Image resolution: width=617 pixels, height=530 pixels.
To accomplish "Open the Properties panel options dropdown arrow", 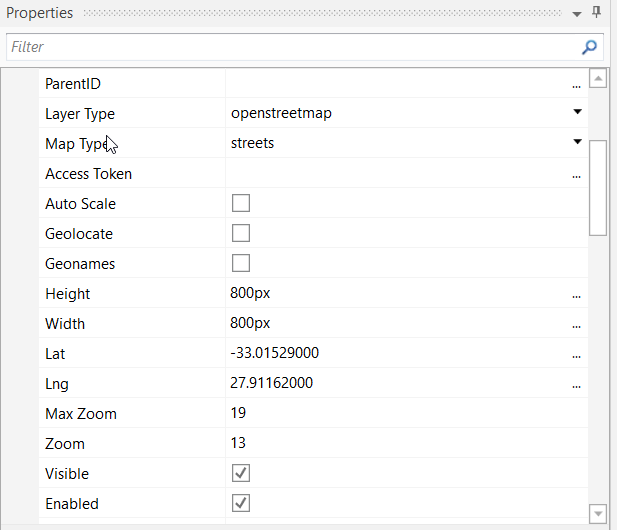I will point(576,14).
